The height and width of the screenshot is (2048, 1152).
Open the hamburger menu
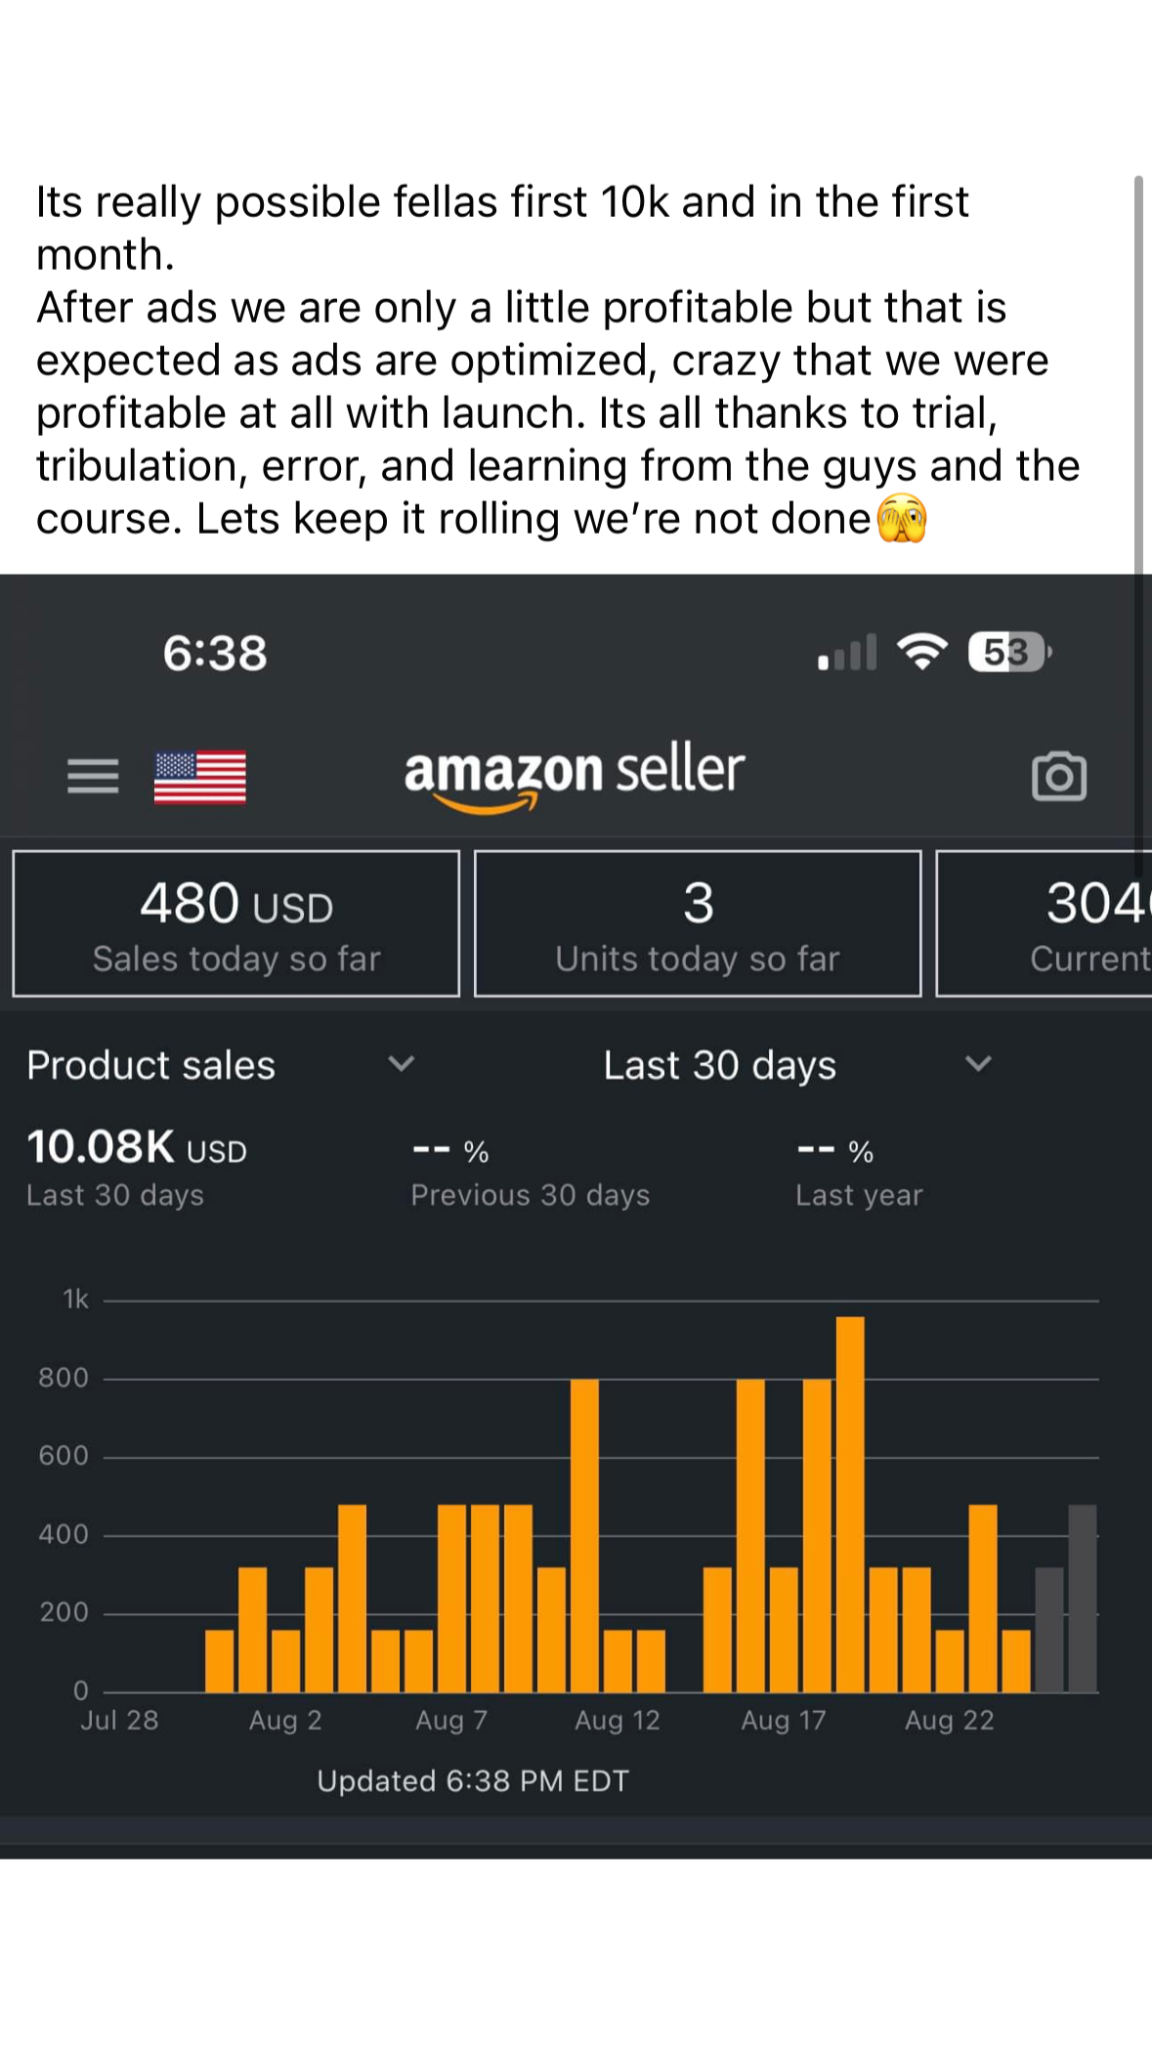(x=93, y=776)
